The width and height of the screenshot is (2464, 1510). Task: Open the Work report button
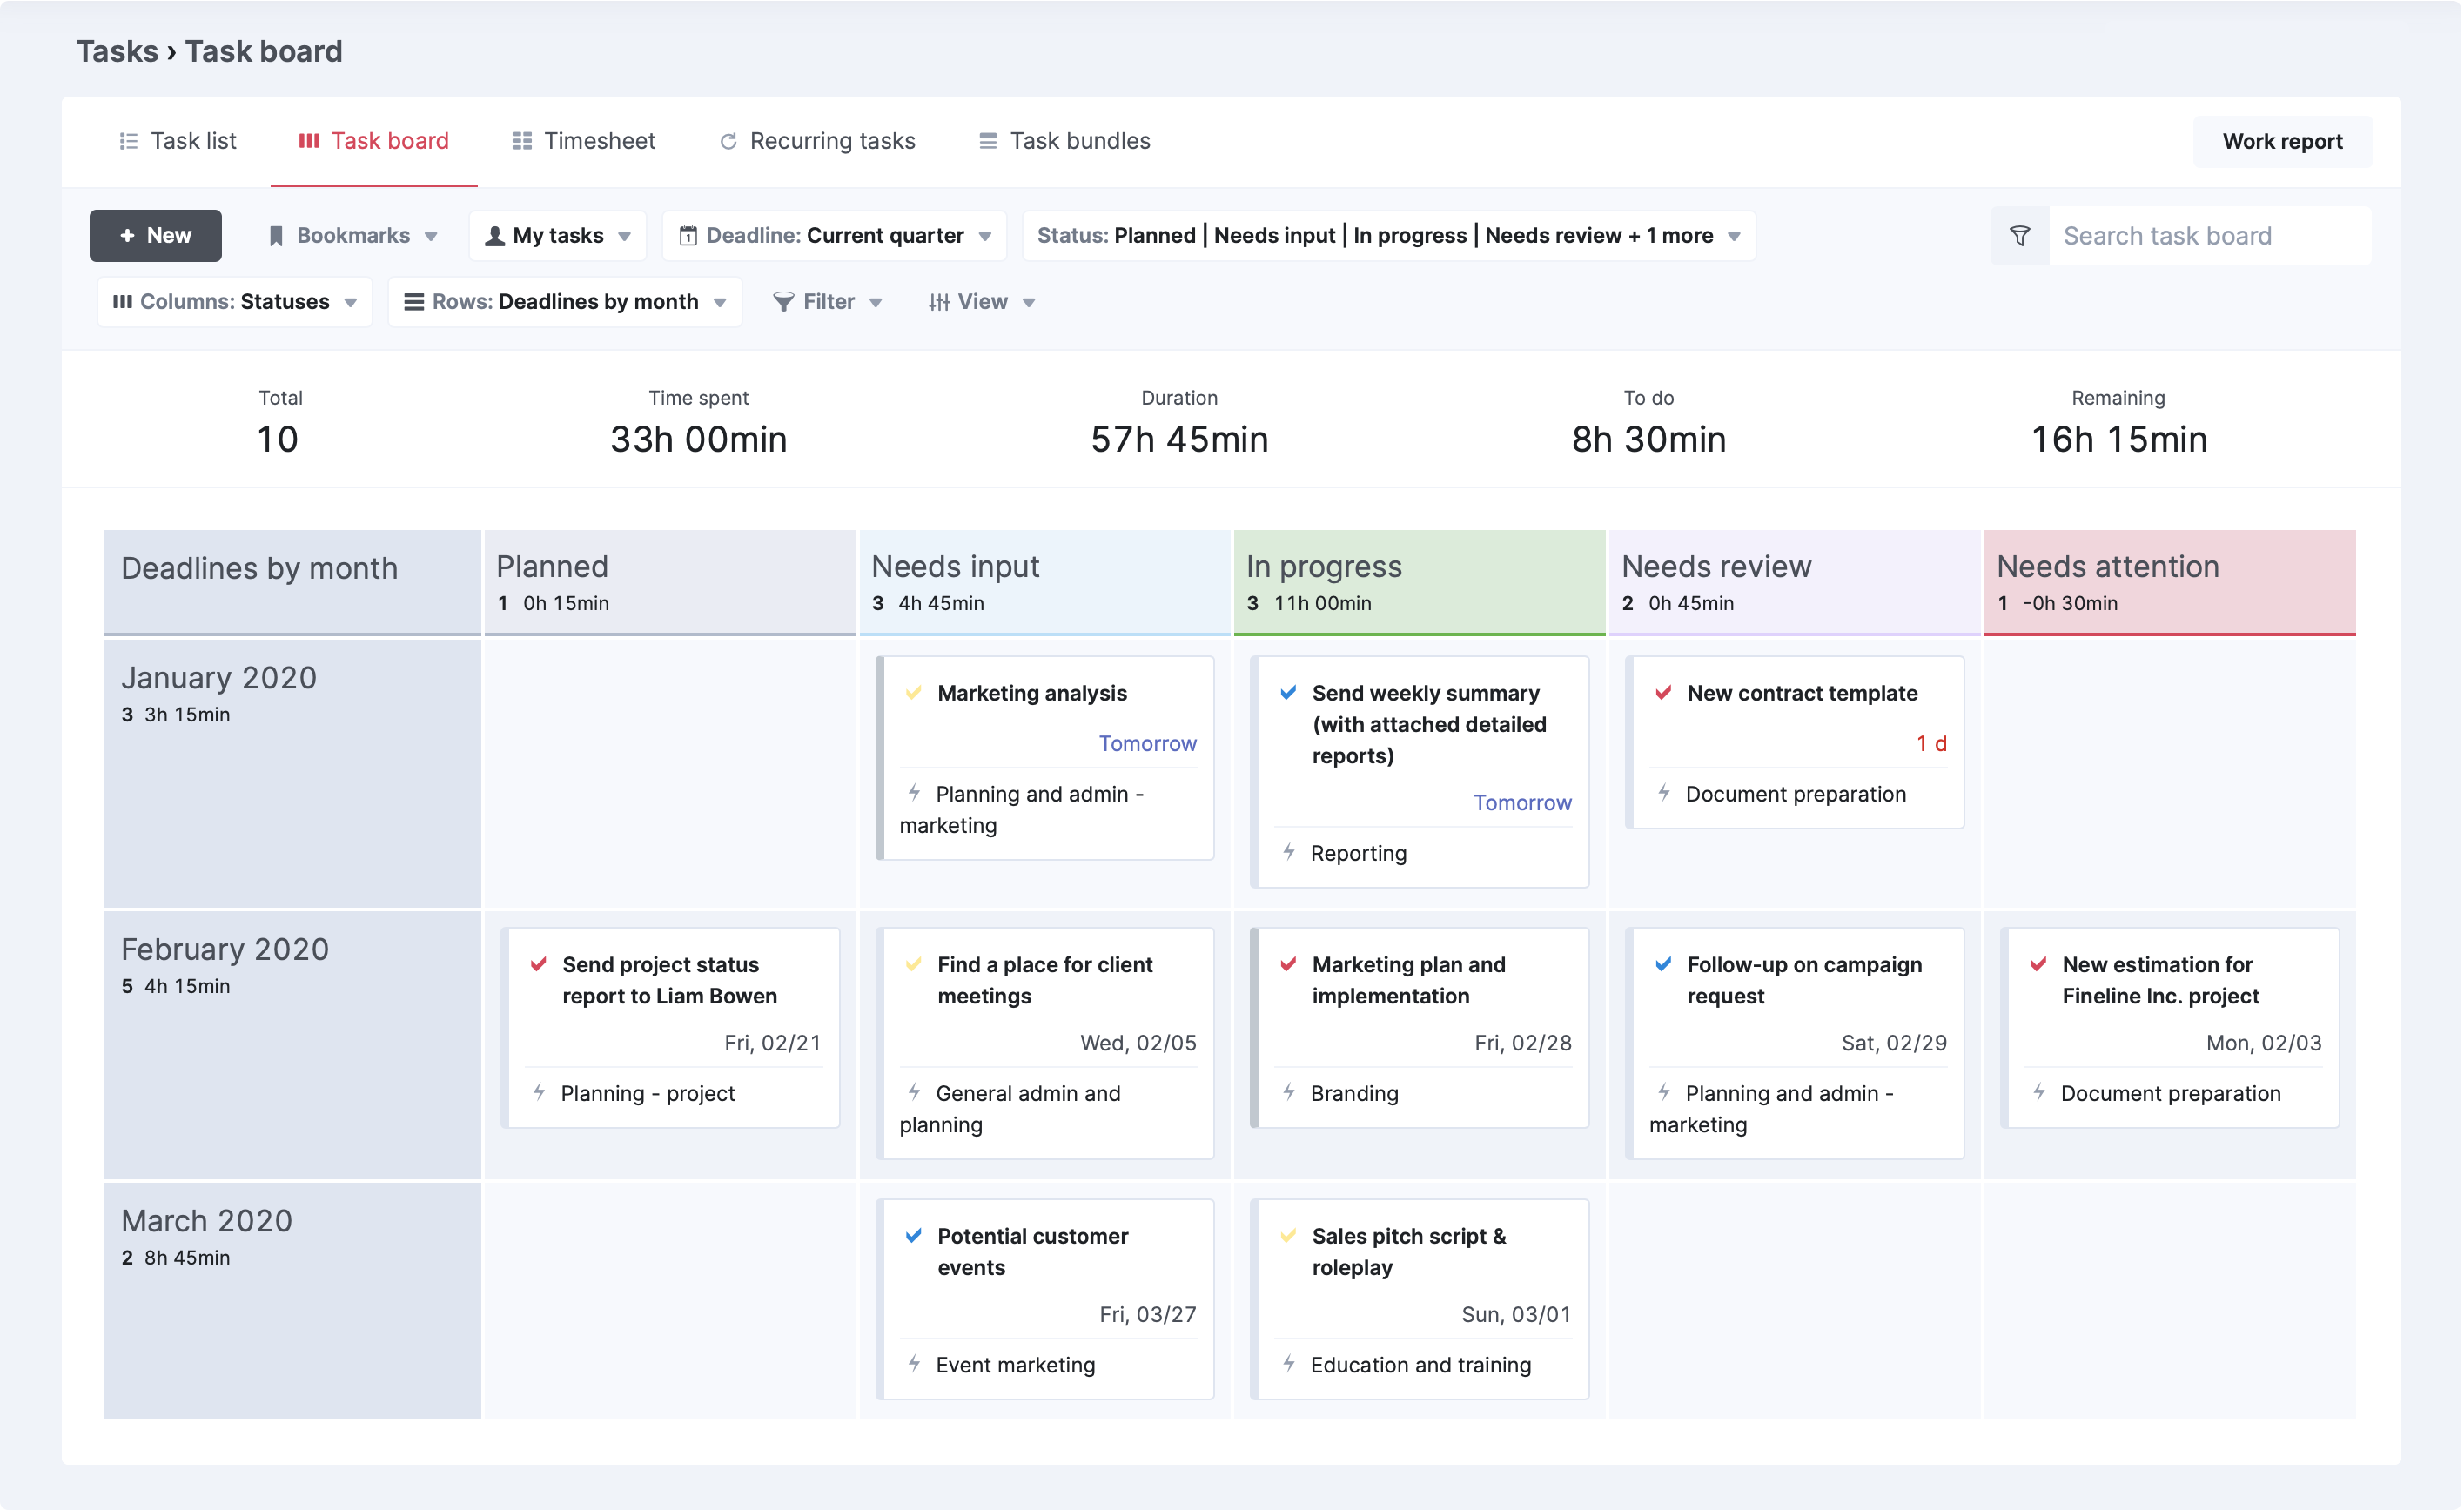click(x=2282, y=142)
